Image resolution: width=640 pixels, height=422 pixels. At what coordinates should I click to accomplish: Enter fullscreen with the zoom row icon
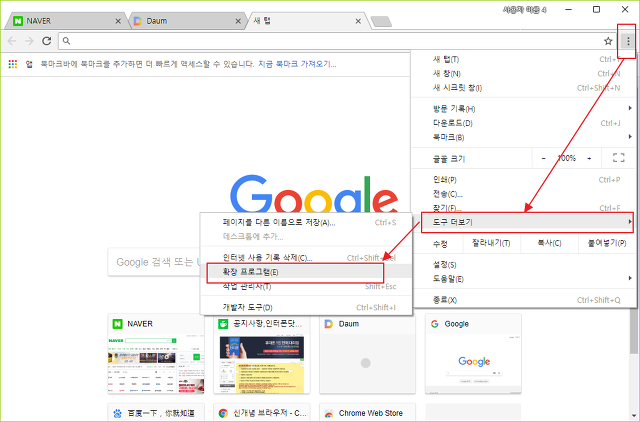coord(618,158)
